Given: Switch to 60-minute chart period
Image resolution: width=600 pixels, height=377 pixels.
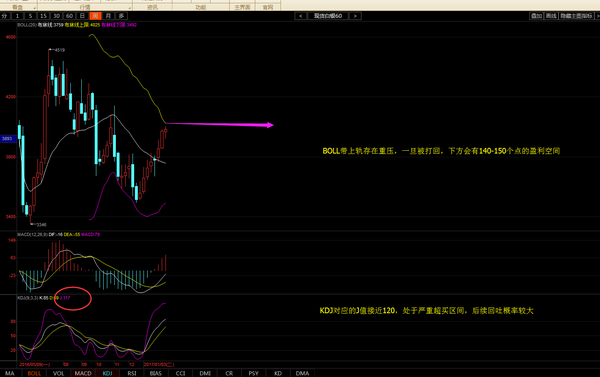Looking at the screenshot, I should 69,16.
